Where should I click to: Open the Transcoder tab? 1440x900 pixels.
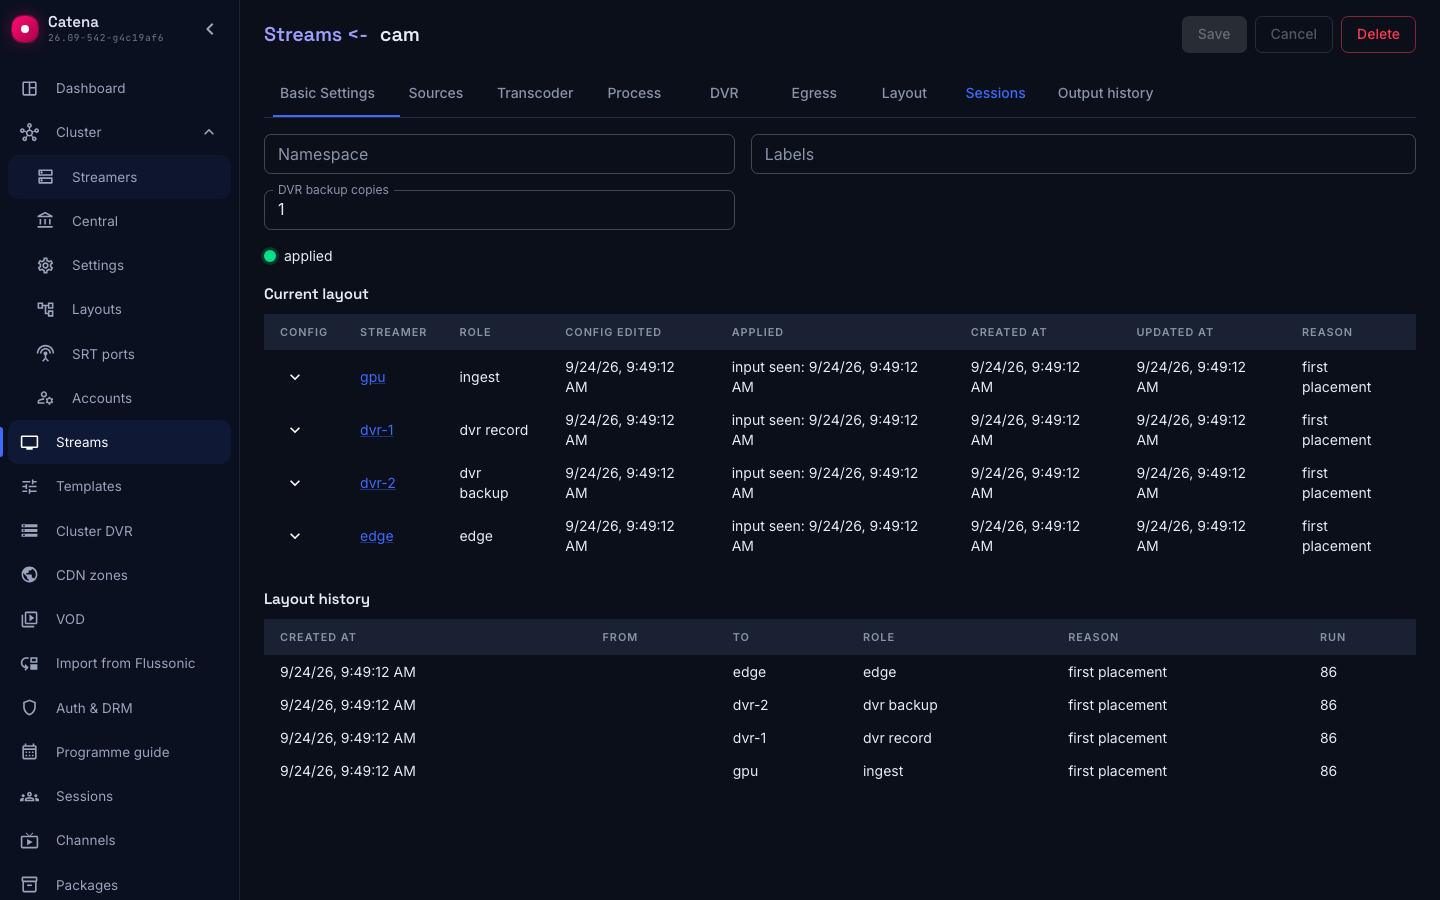click(535, 93)
